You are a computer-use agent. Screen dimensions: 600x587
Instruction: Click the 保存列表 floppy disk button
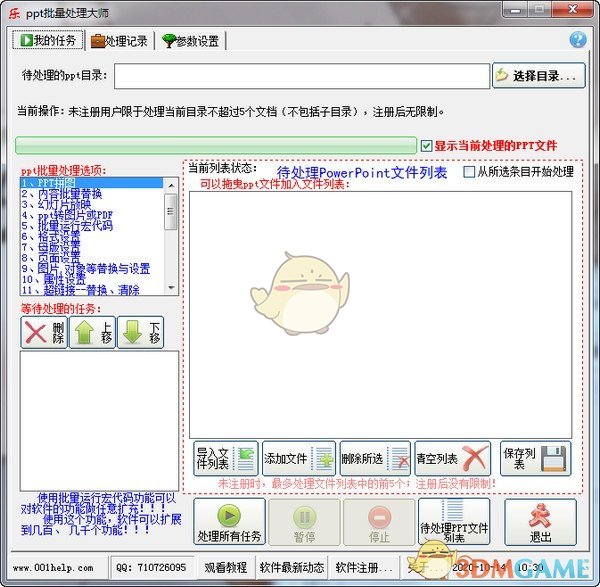click(536, 458)
